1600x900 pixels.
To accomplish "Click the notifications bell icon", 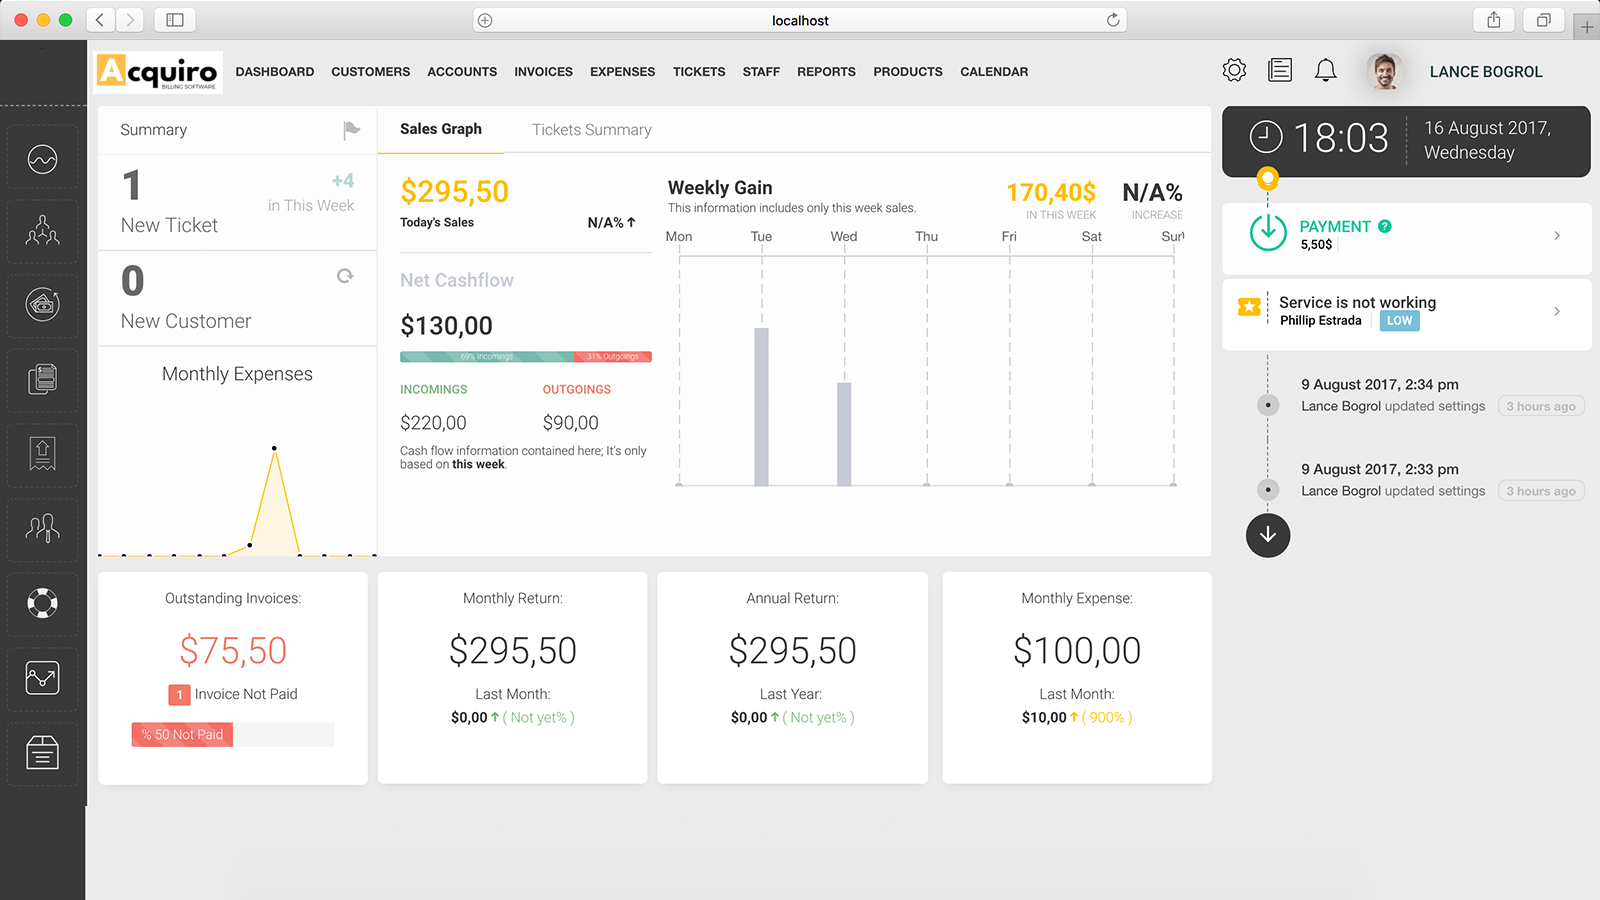I will [x=1325, y=70].
